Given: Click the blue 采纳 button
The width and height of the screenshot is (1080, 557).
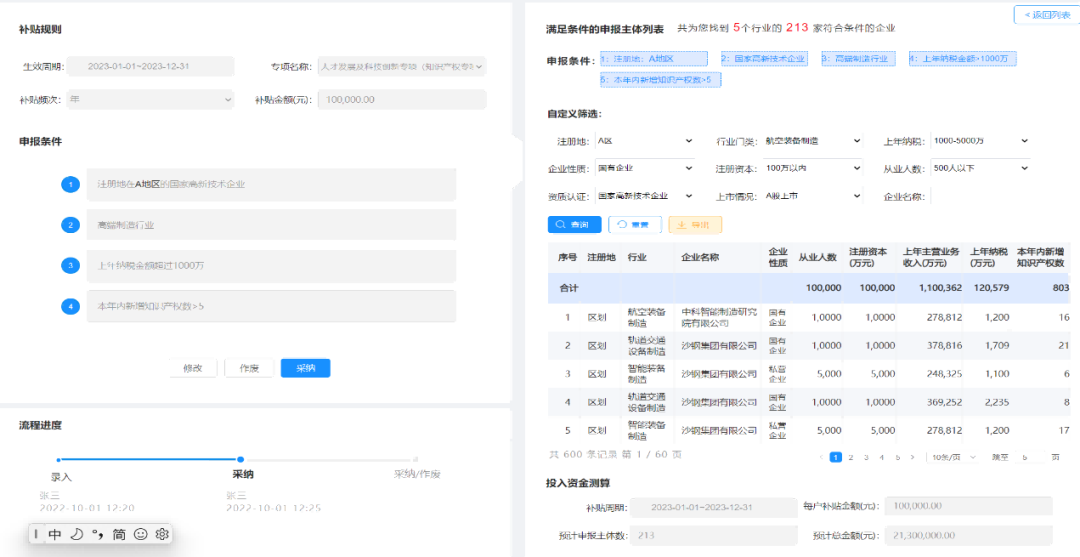Looking at the screenshot, I should [x=305, y=368].
